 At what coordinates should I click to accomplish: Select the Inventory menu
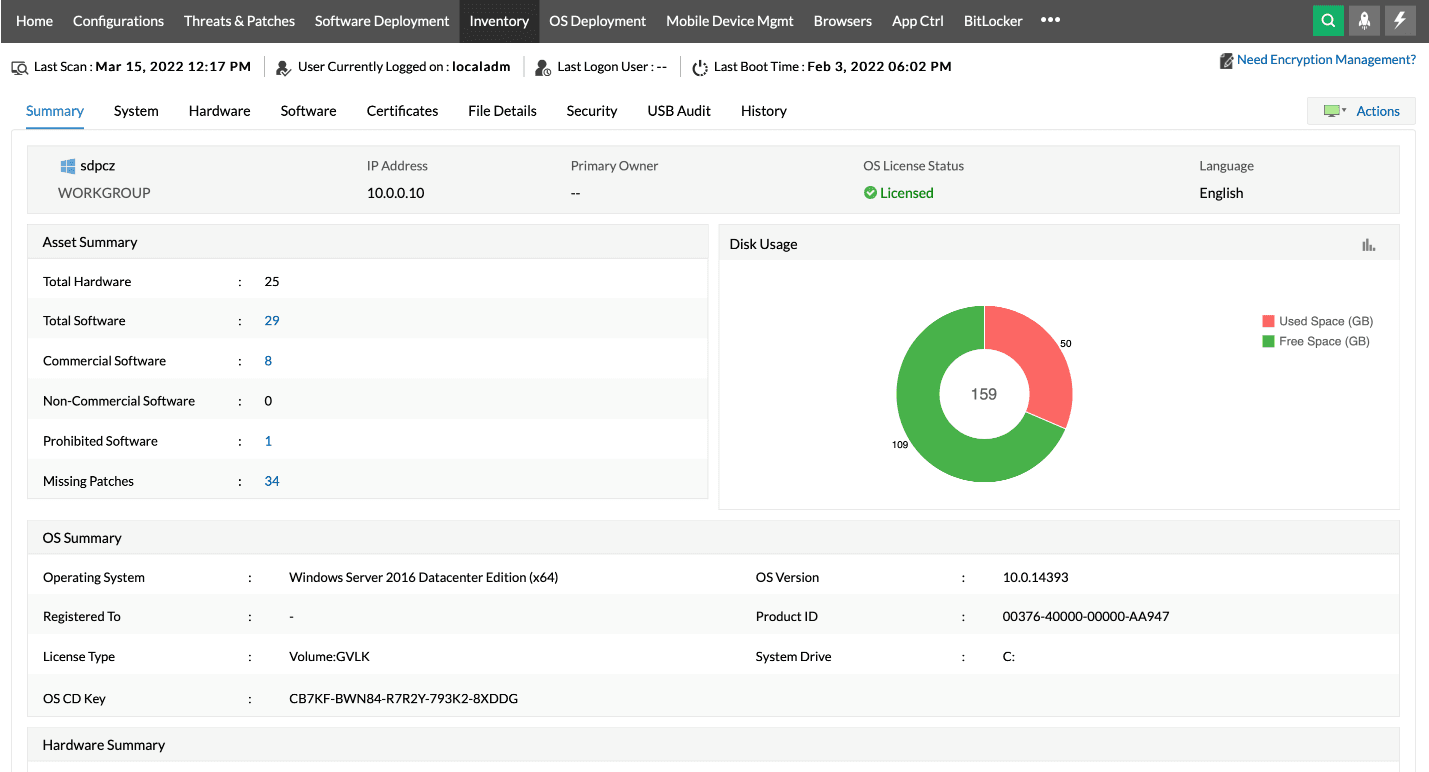click(x=499, y=21)
